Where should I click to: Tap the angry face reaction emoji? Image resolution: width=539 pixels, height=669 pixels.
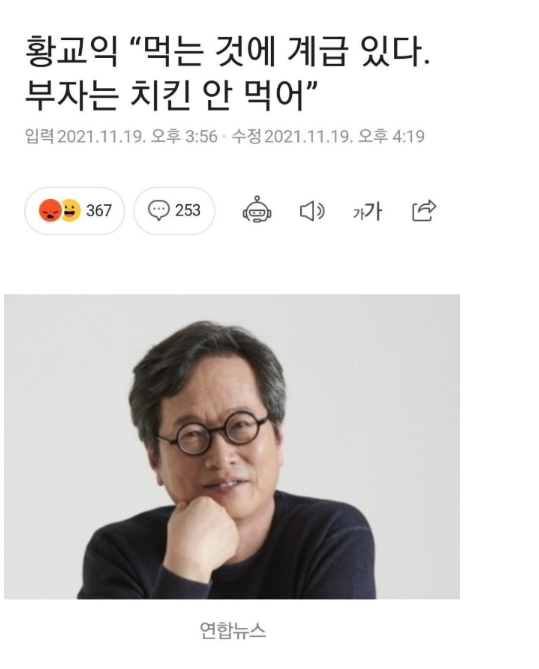[50, 210]
